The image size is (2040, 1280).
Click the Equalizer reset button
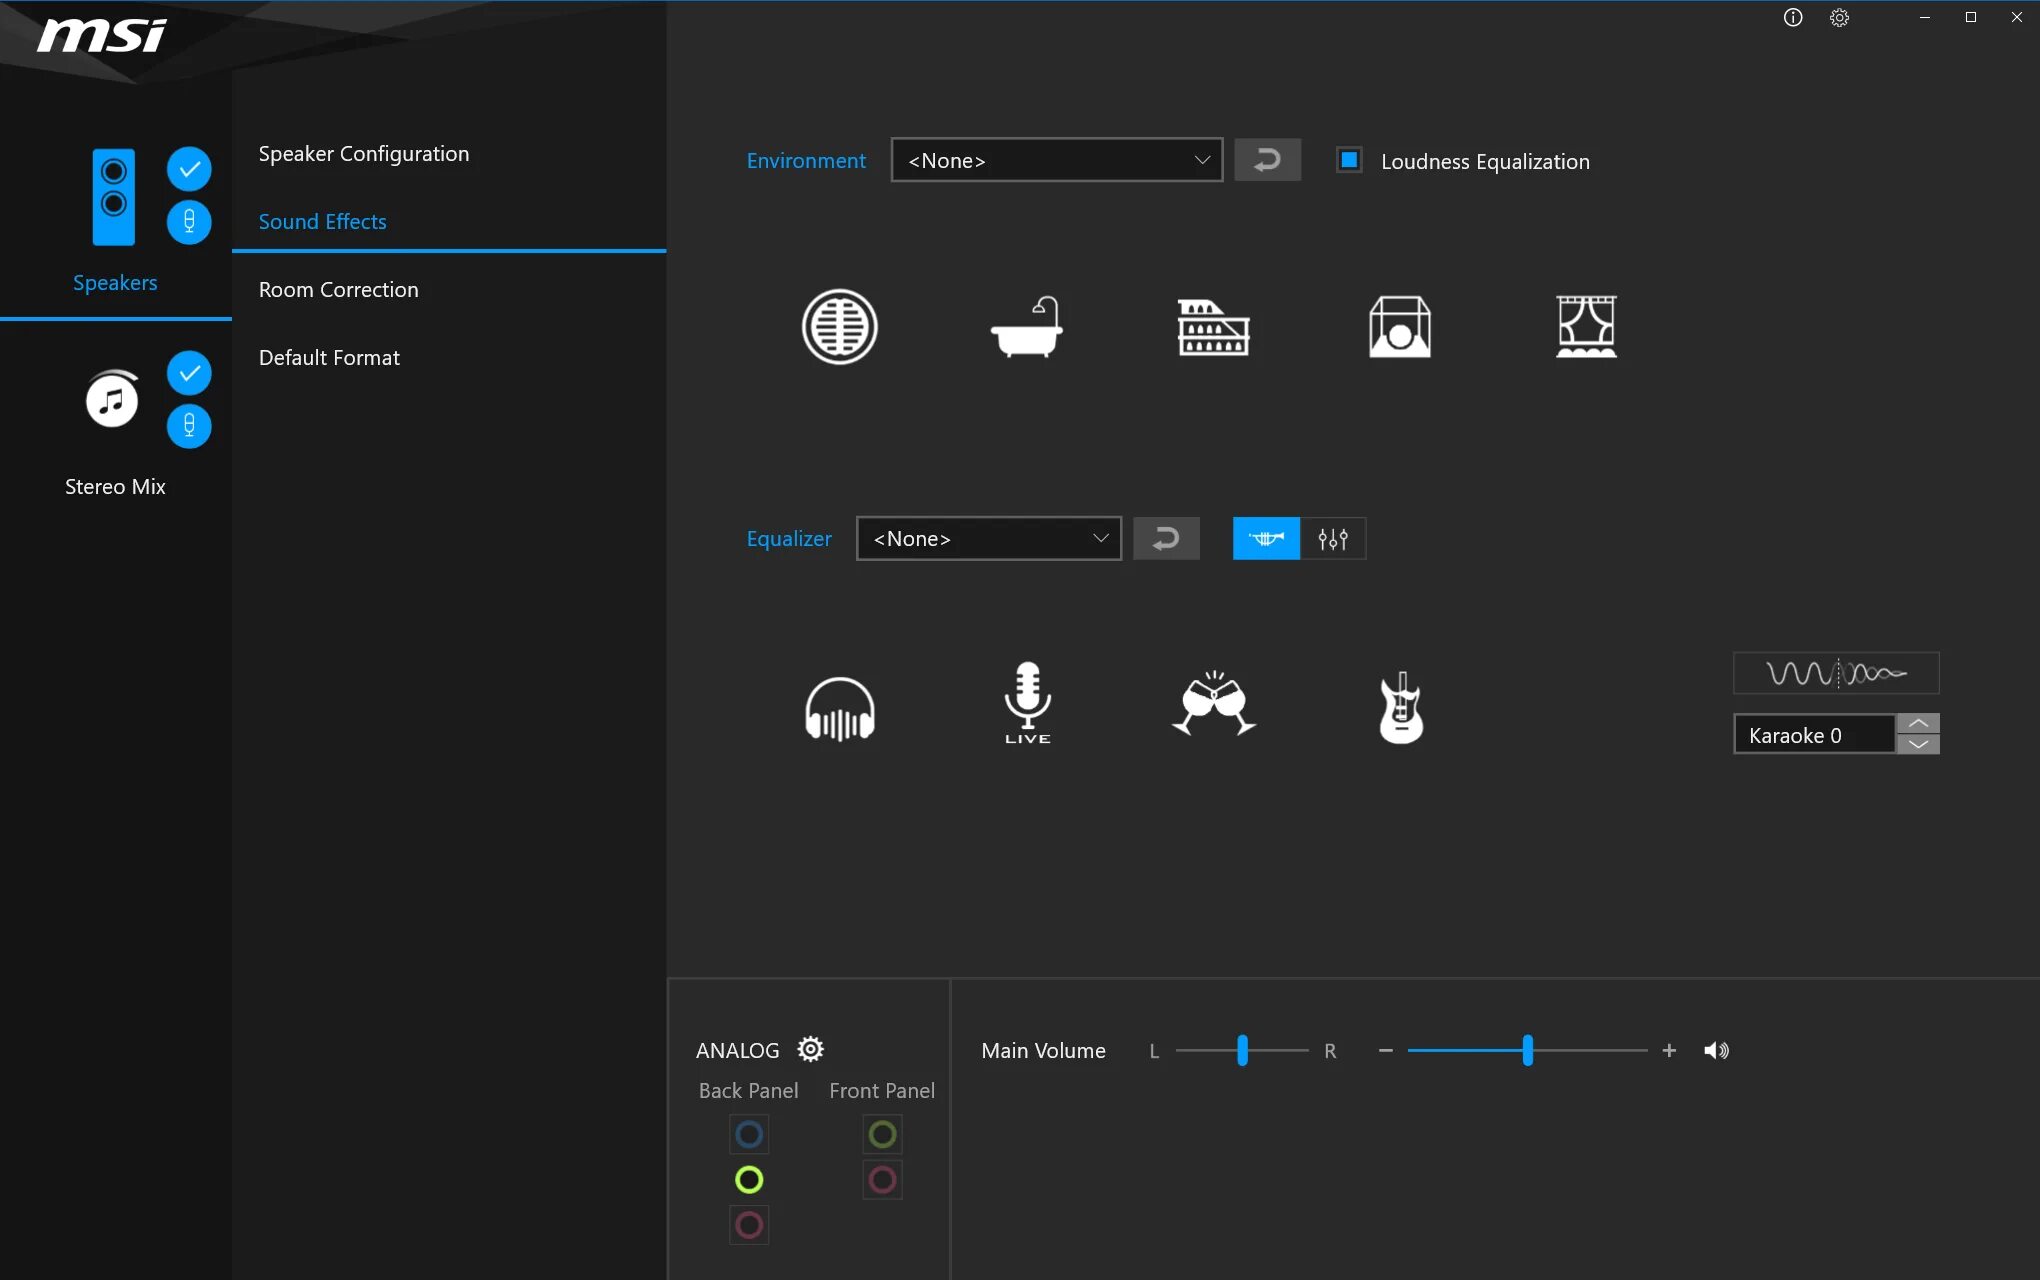click(1166, 538)
